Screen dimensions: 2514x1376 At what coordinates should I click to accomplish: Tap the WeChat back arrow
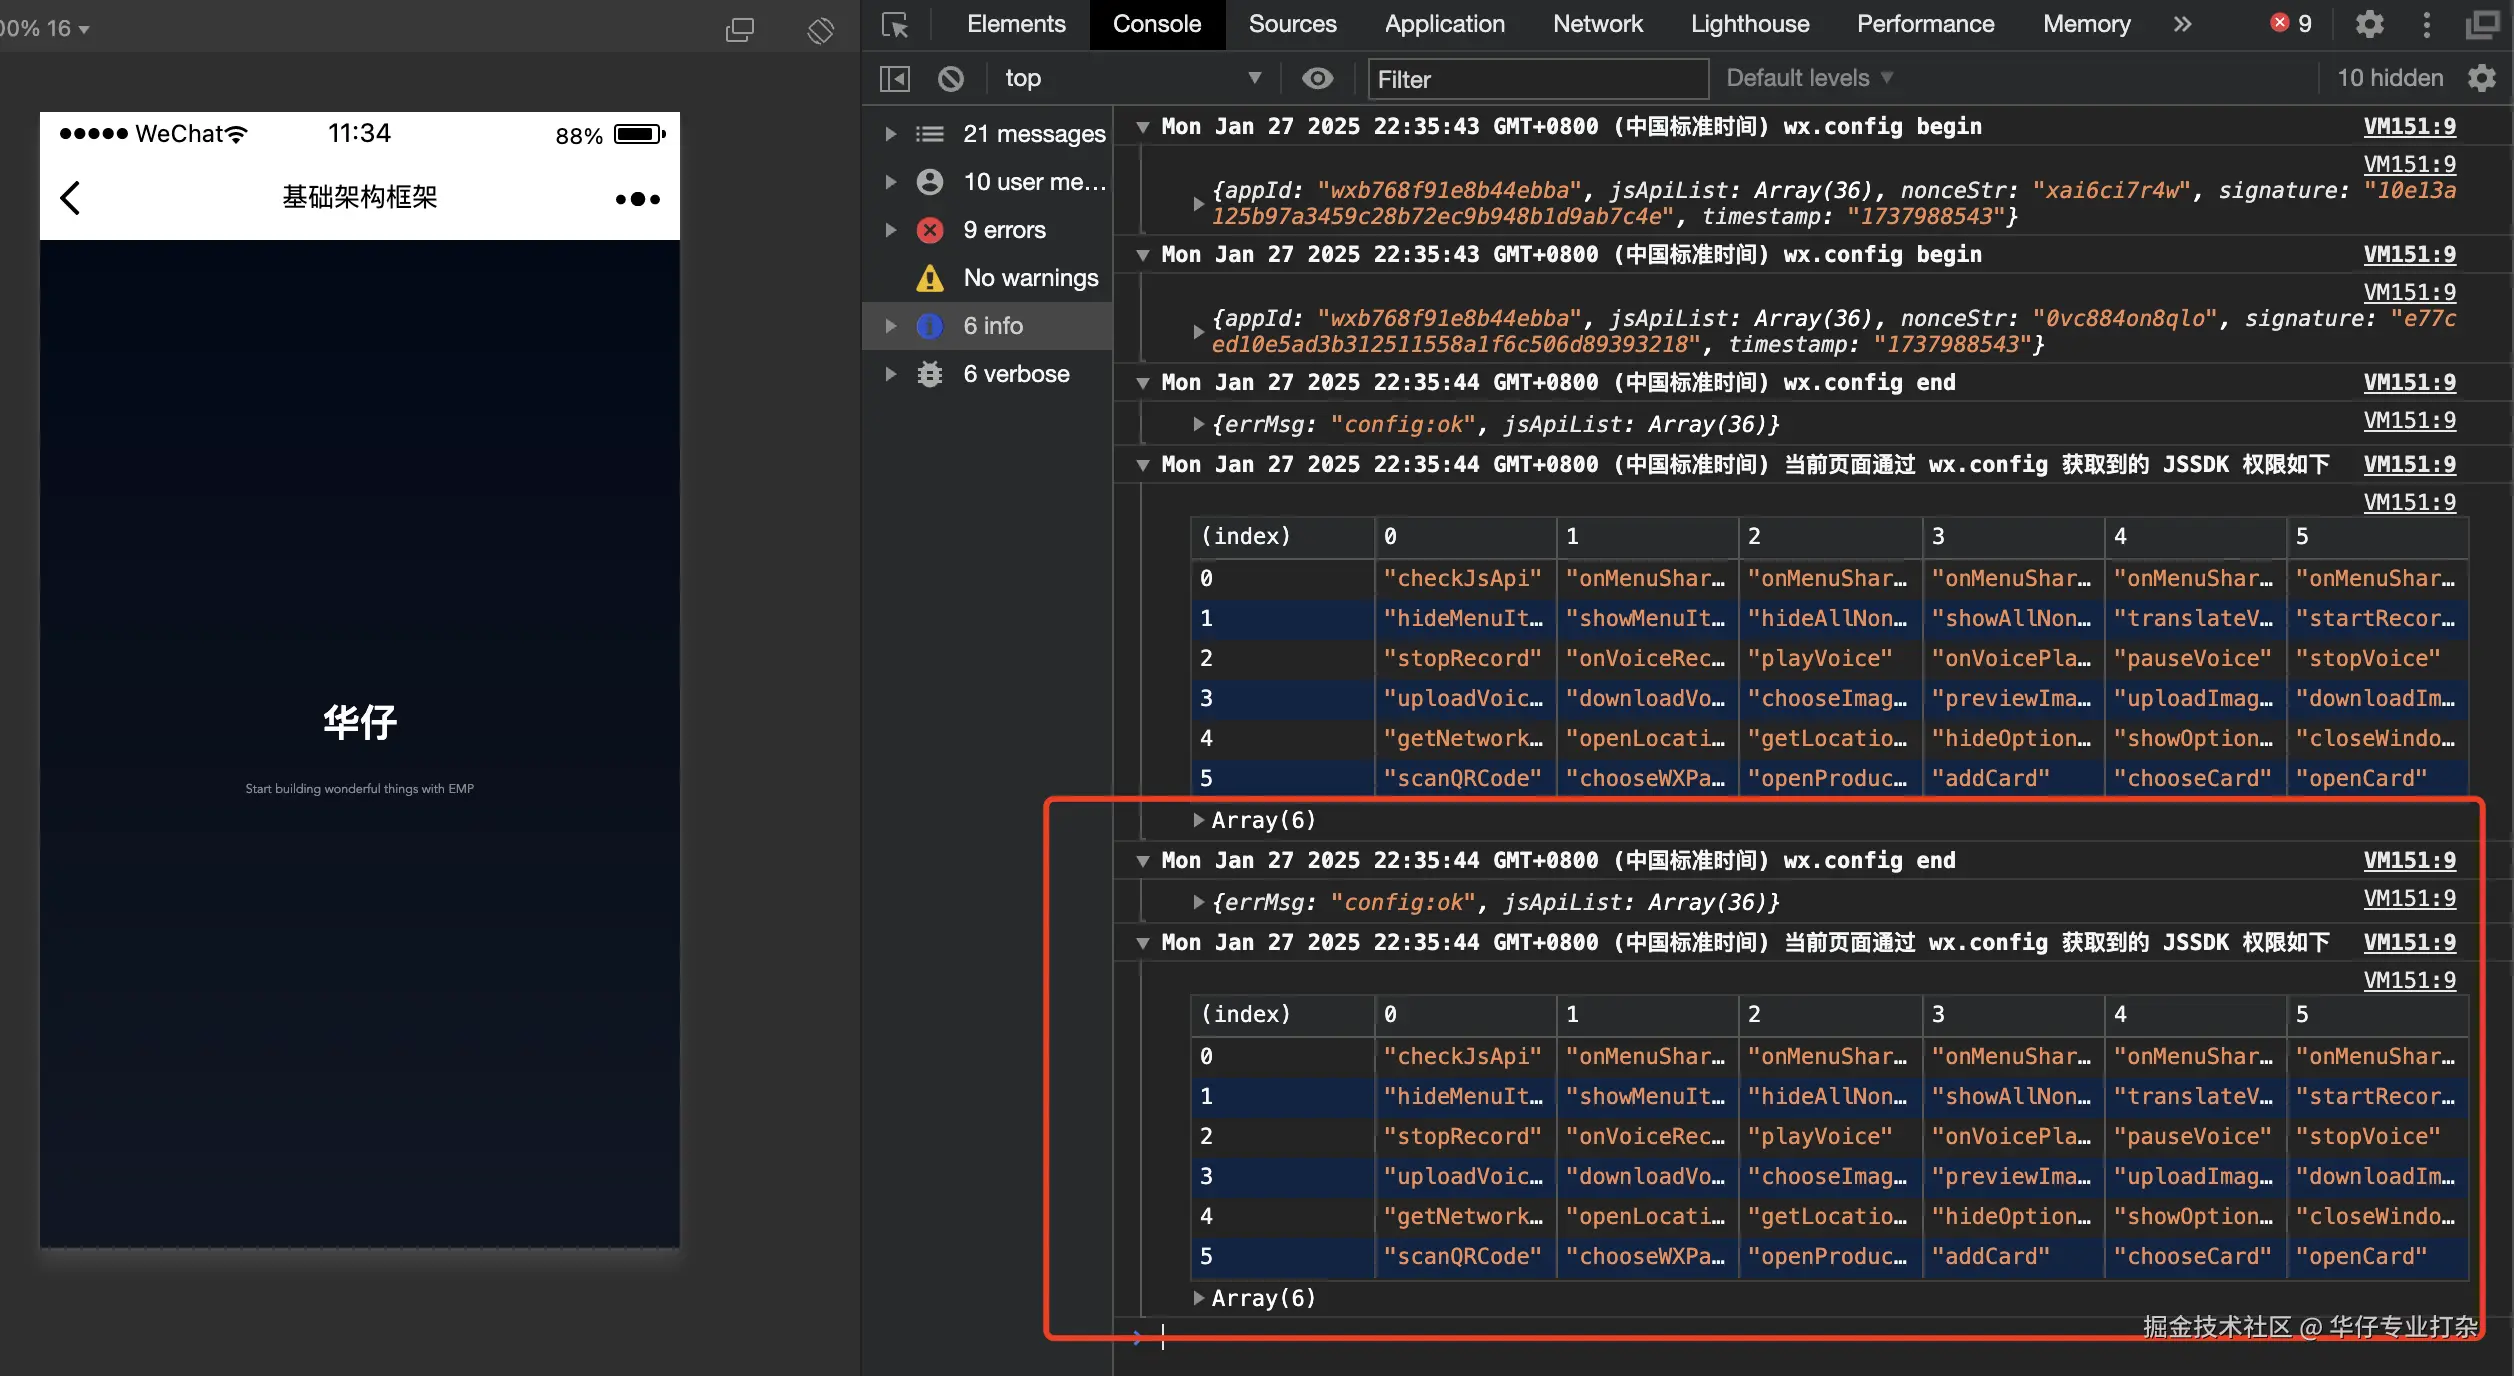coord(70,198)
